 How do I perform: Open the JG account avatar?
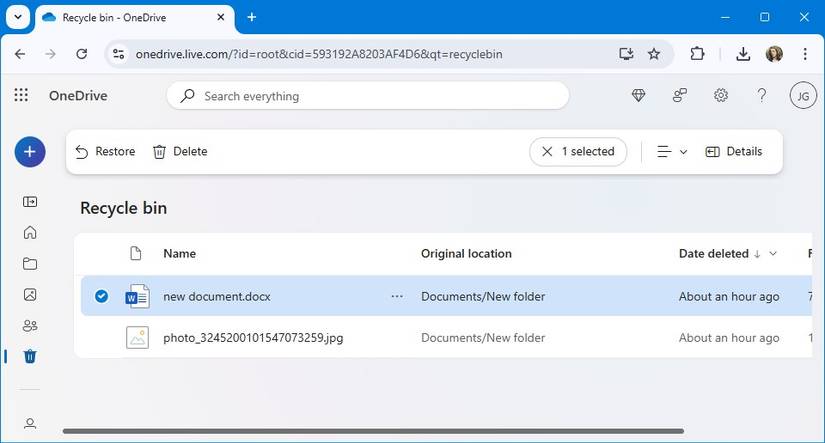(x=803, y=96)
